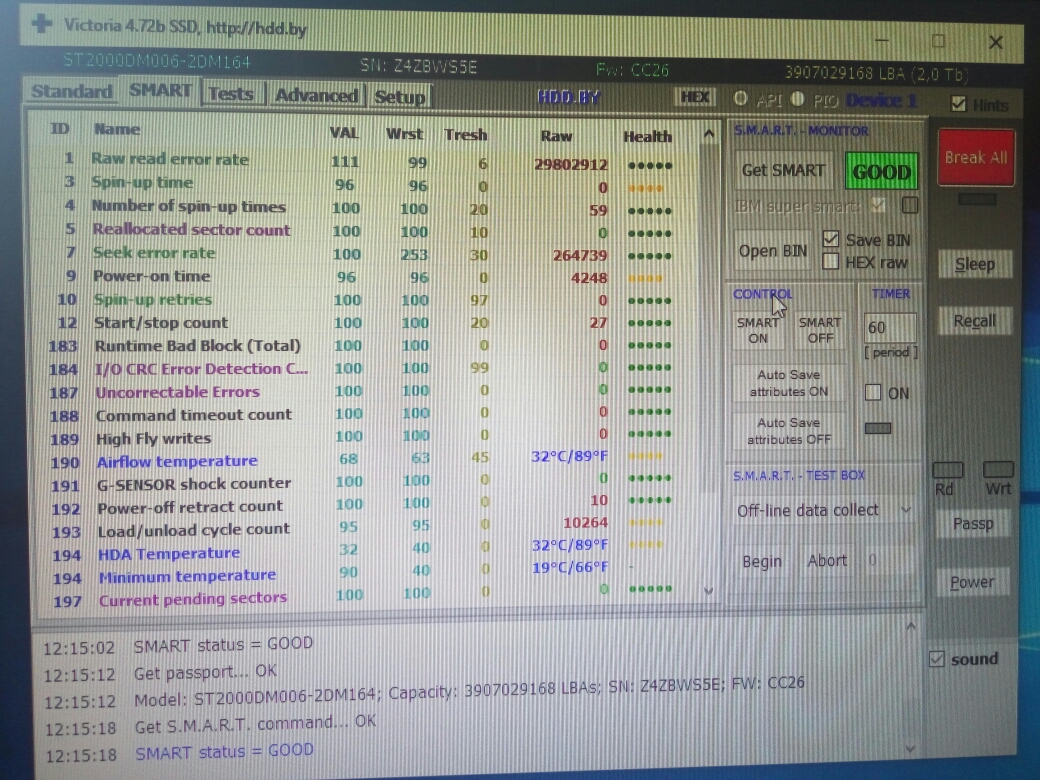The height and width of the screenshot is (780, 1040).
Task: Click the Victoria plus-sign app icon
Action: click(x=42, y=24)
